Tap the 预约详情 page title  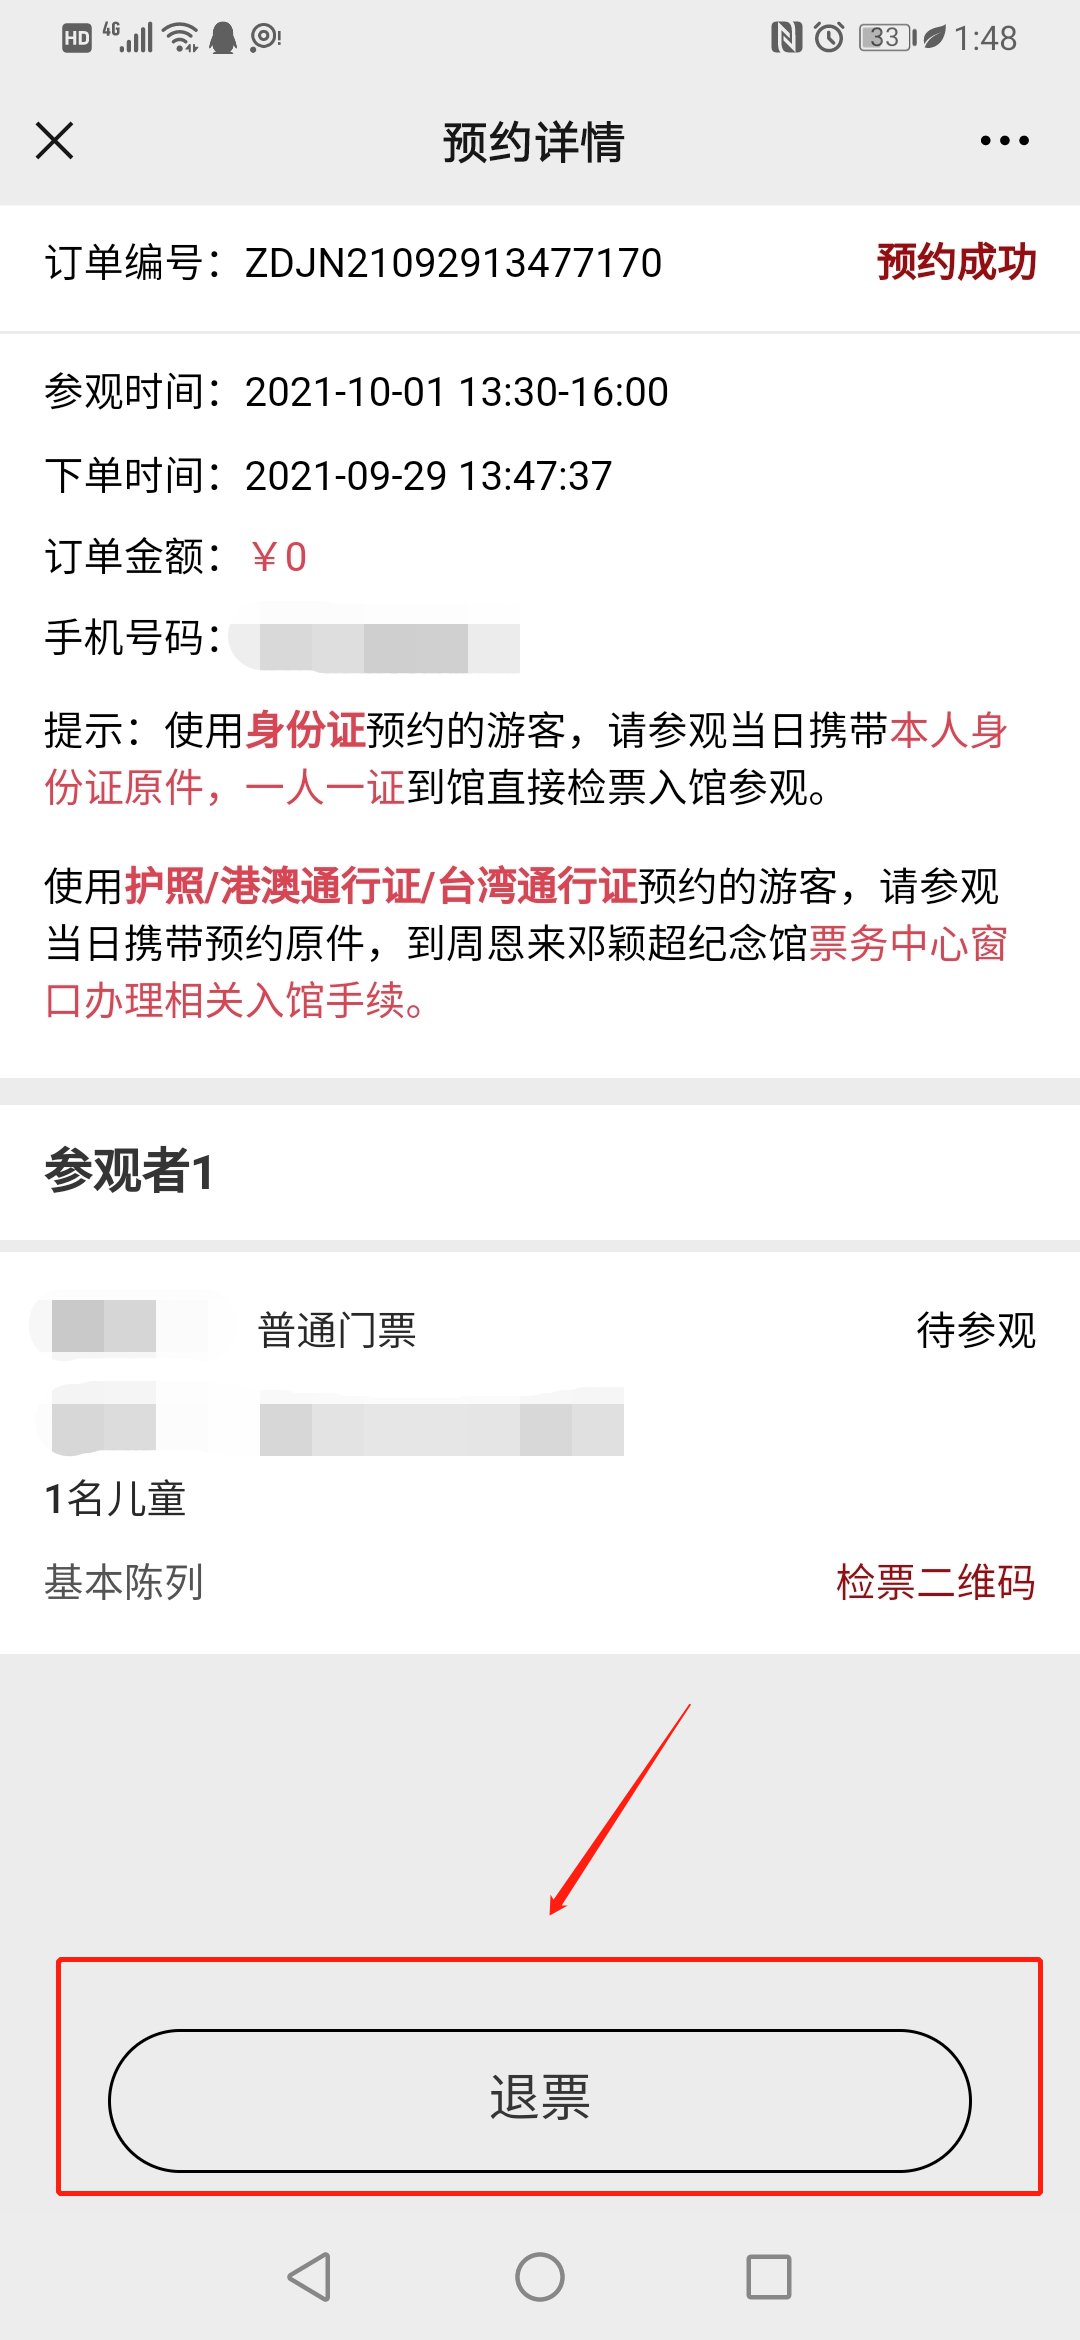[x=534, y=142]
